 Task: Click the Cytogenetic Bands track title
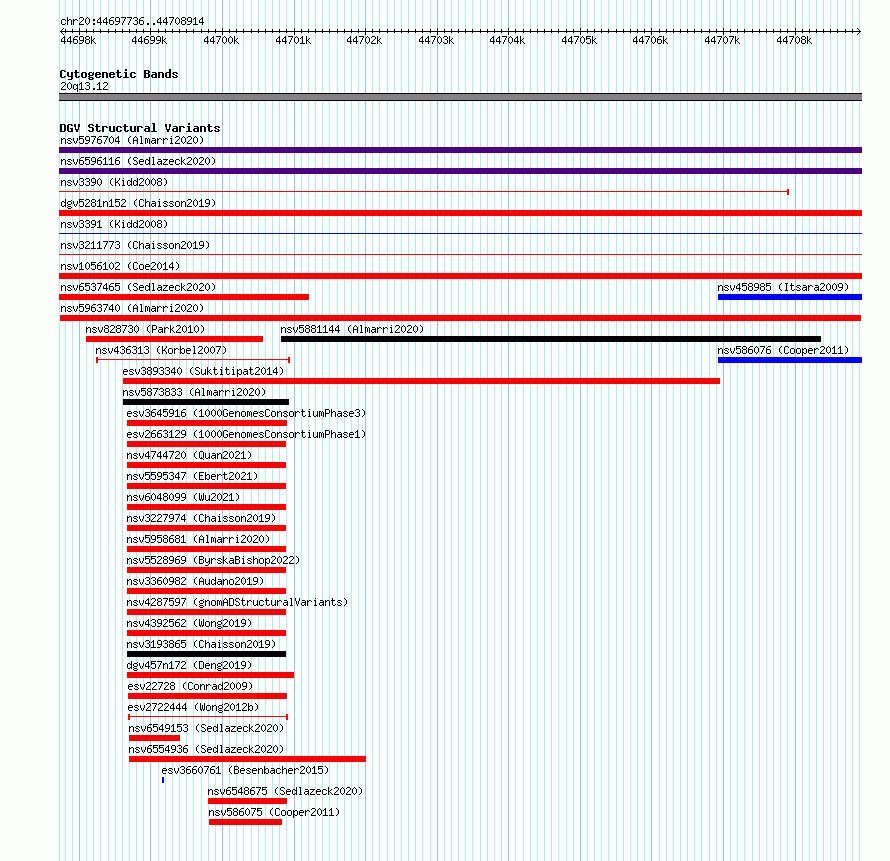pos(119,74)
